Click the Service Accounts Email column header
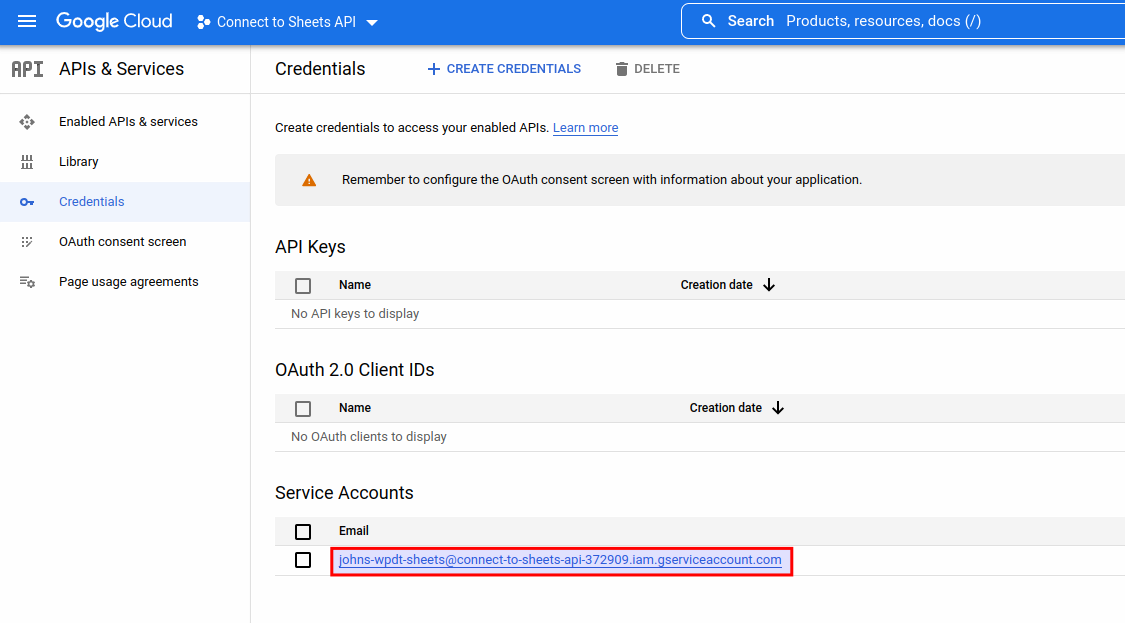The image size is (1125, 623). point(354,530)
